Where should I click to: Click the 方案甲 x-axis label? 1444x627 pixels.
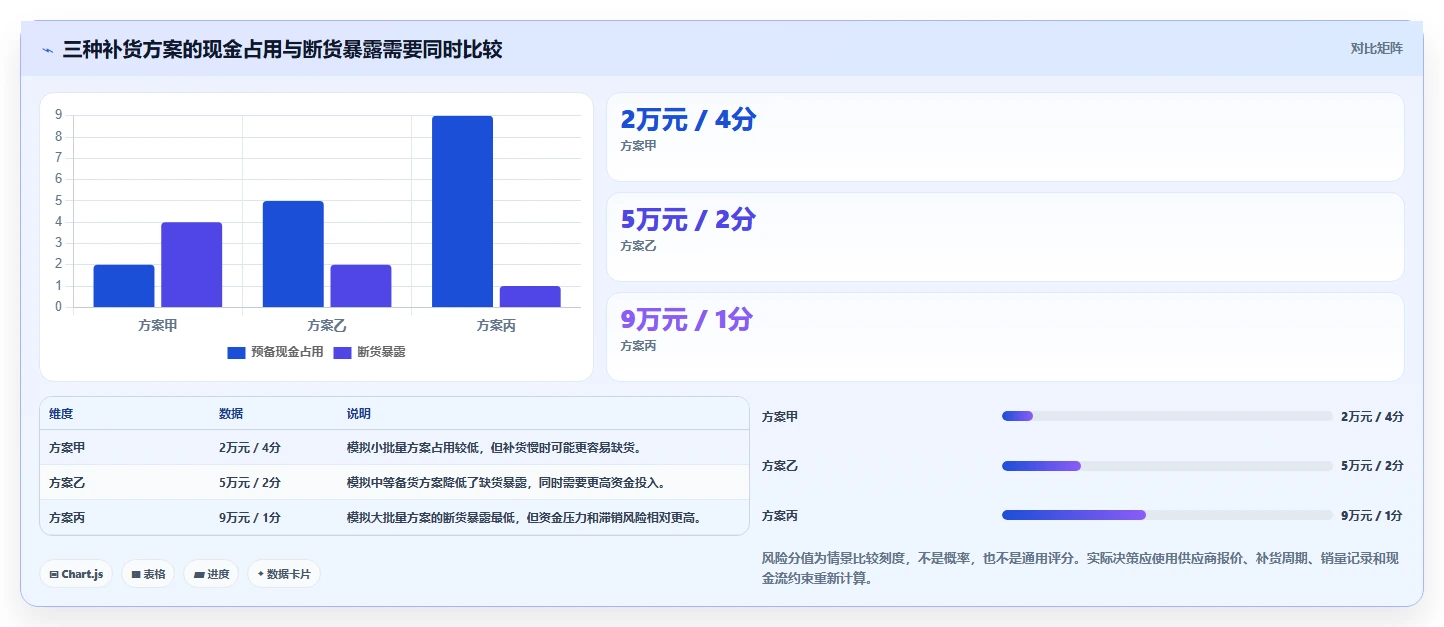[158, 325]
